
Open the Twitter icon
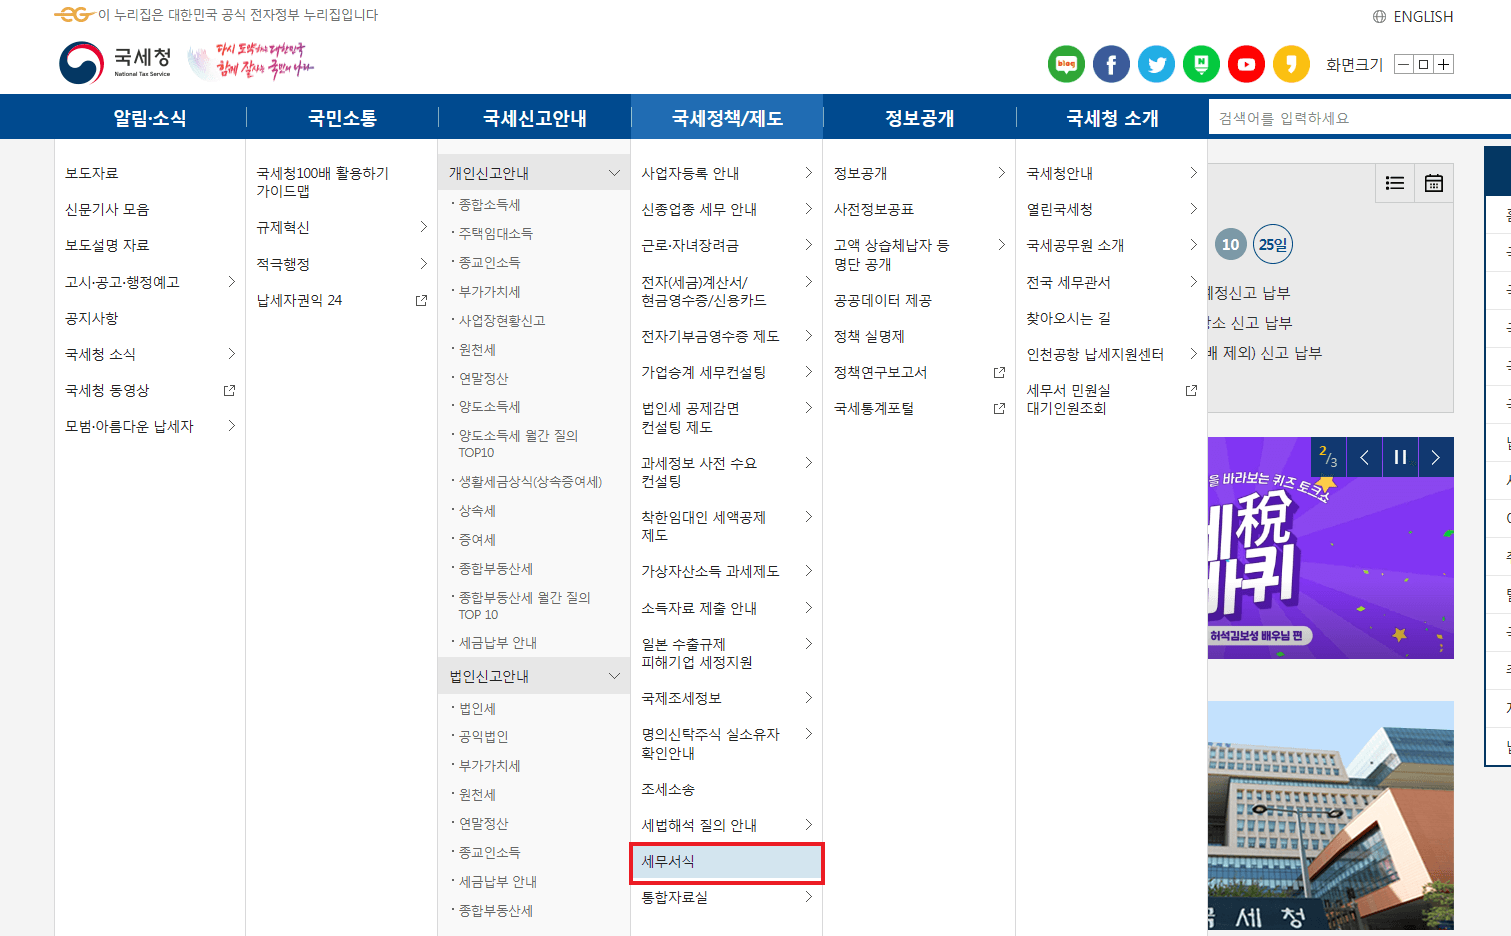pyautogui.click(x=1156, y=63)
